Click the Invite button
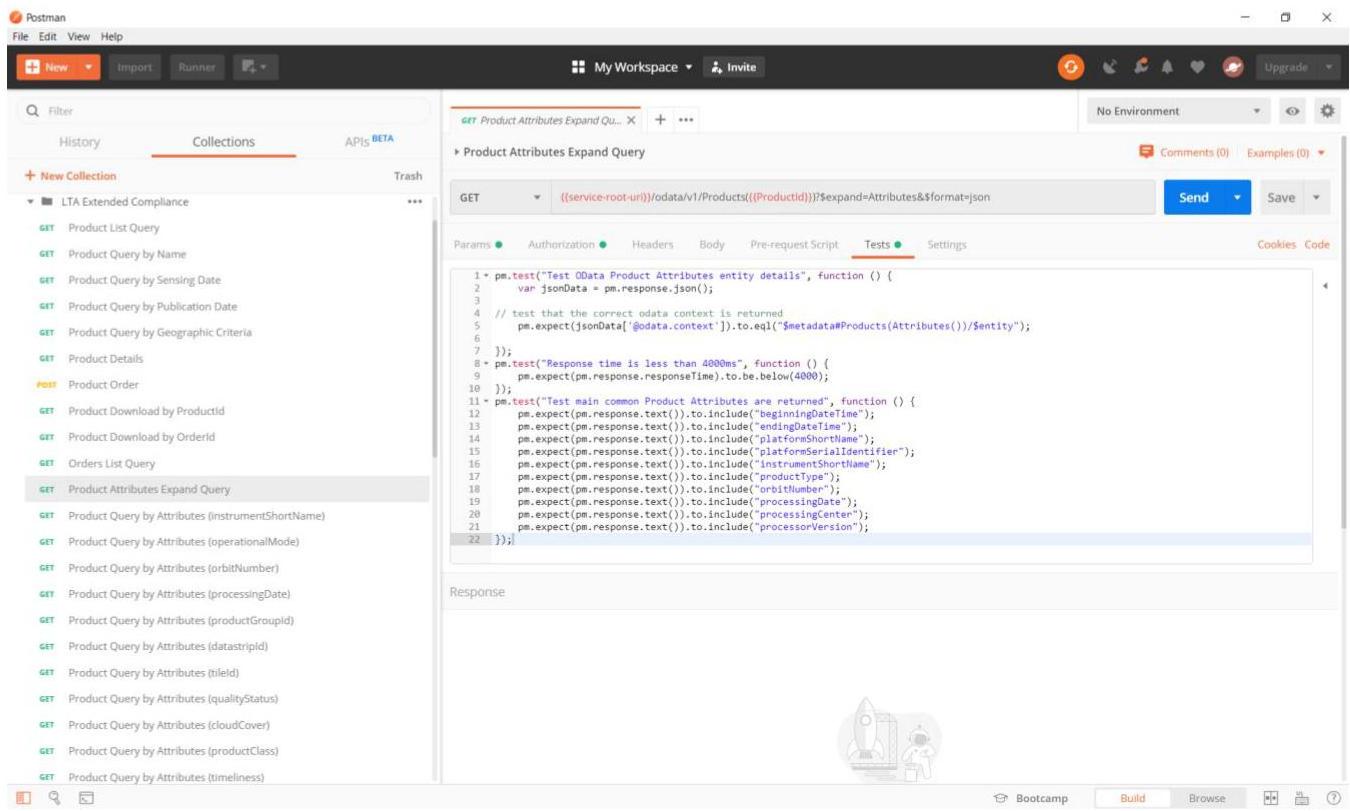 point(734,67)
